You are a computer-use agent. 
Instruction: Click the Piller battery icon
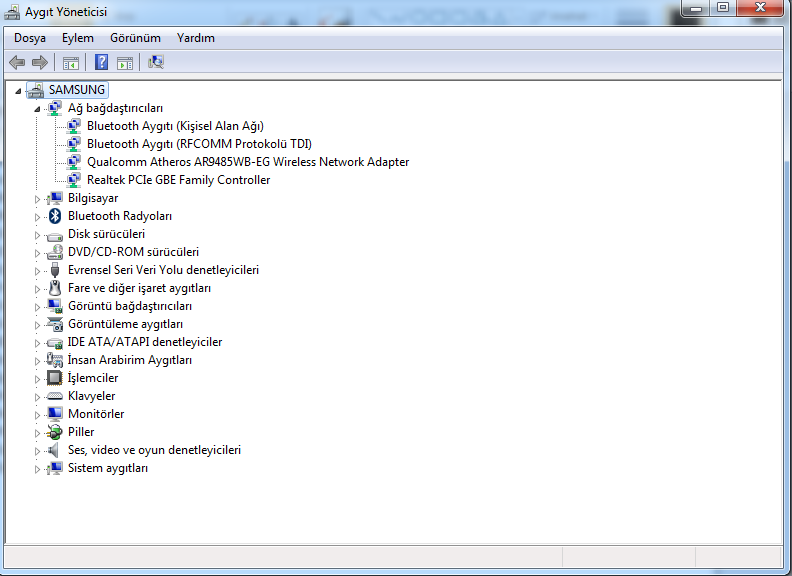[55, 432]
